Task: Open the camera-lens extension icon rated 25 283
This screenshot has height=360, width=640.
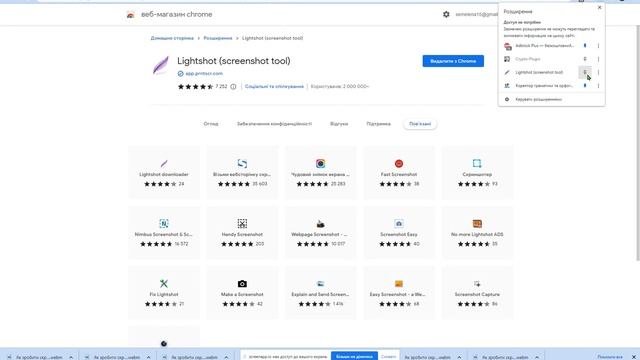Action: 320,163
